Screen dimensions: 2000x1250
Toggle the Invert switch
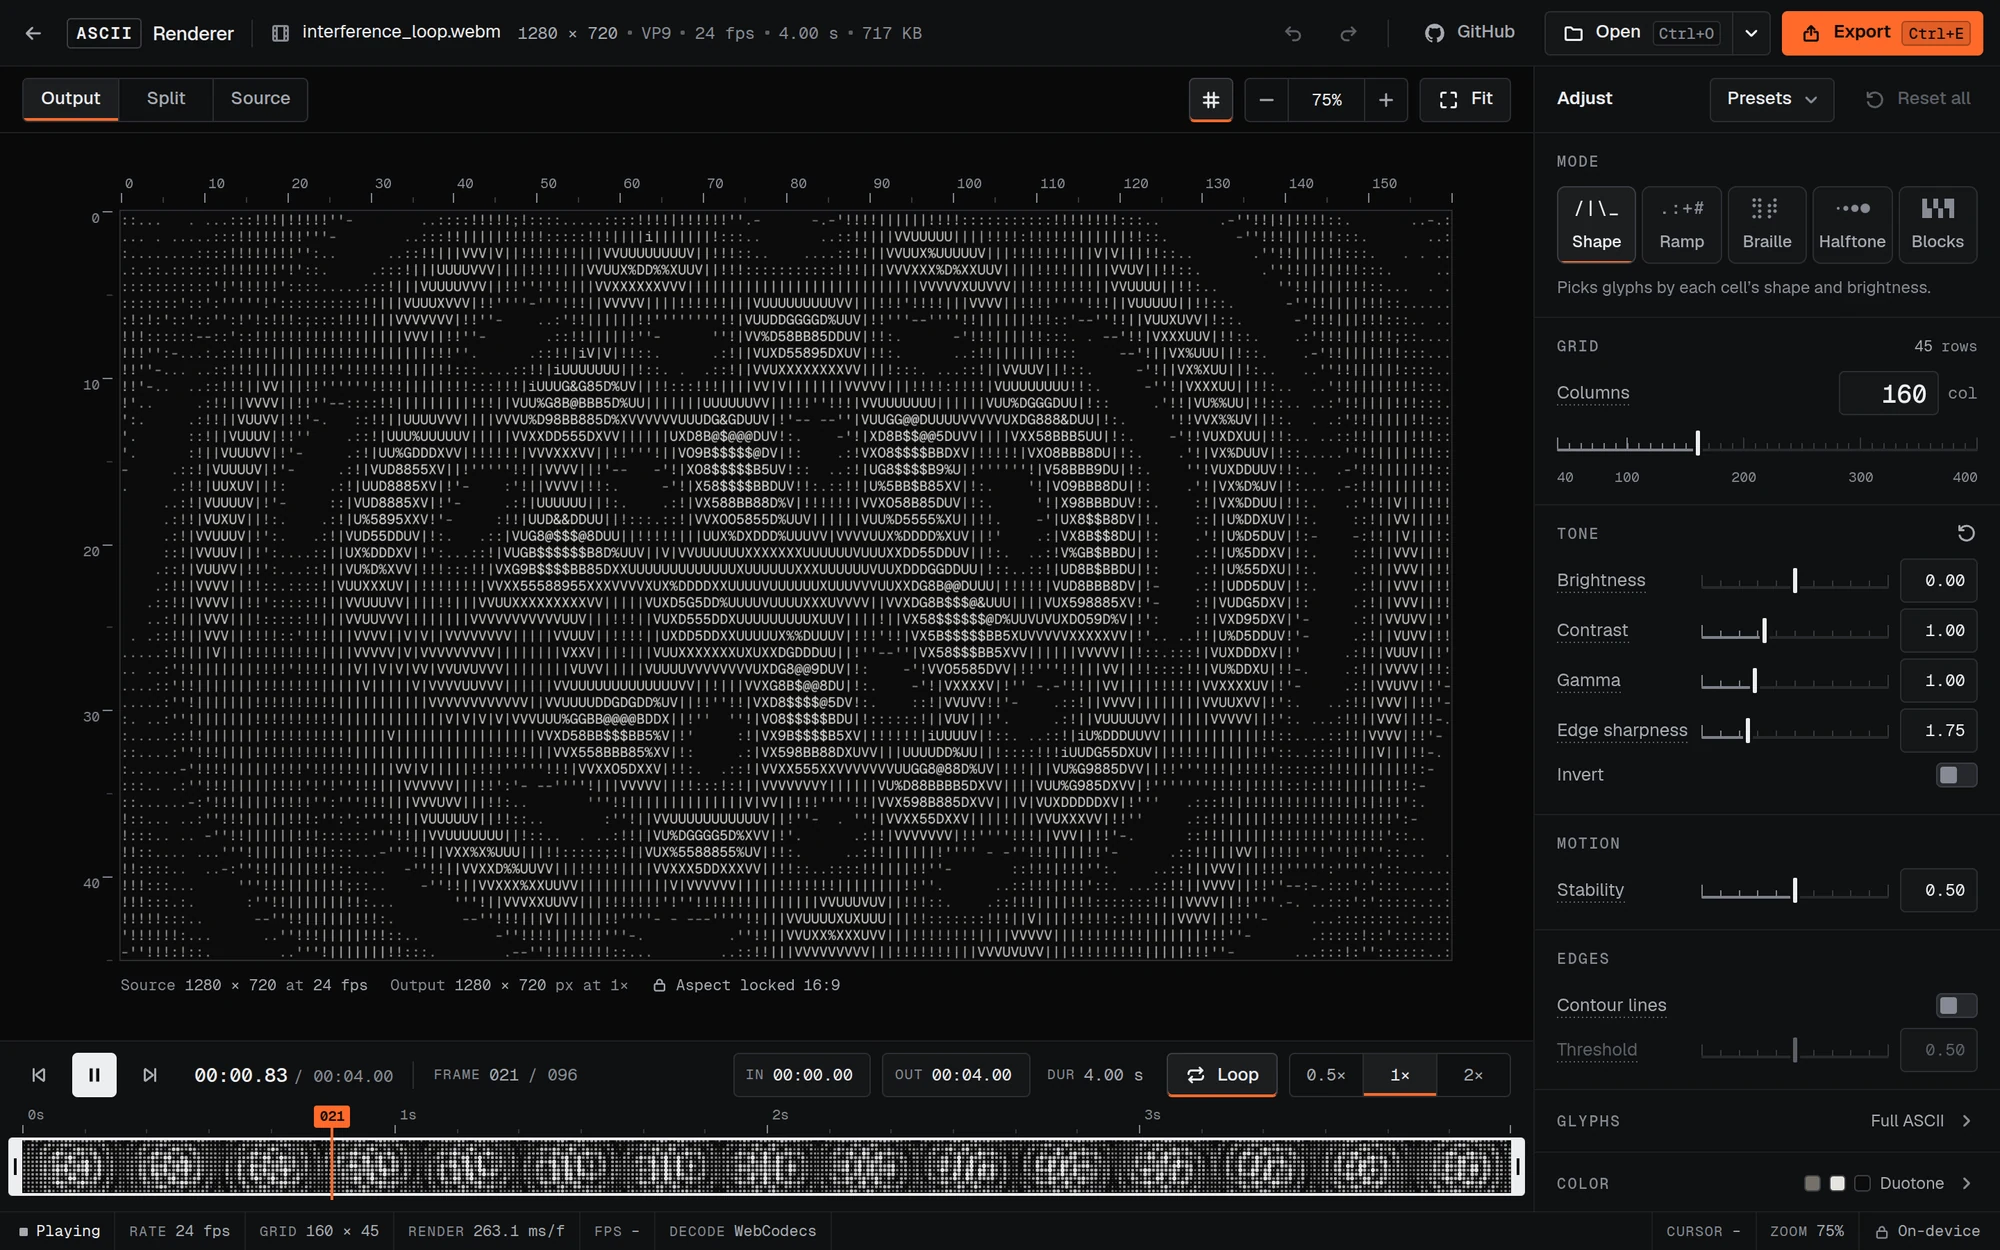click(1956, 775)
